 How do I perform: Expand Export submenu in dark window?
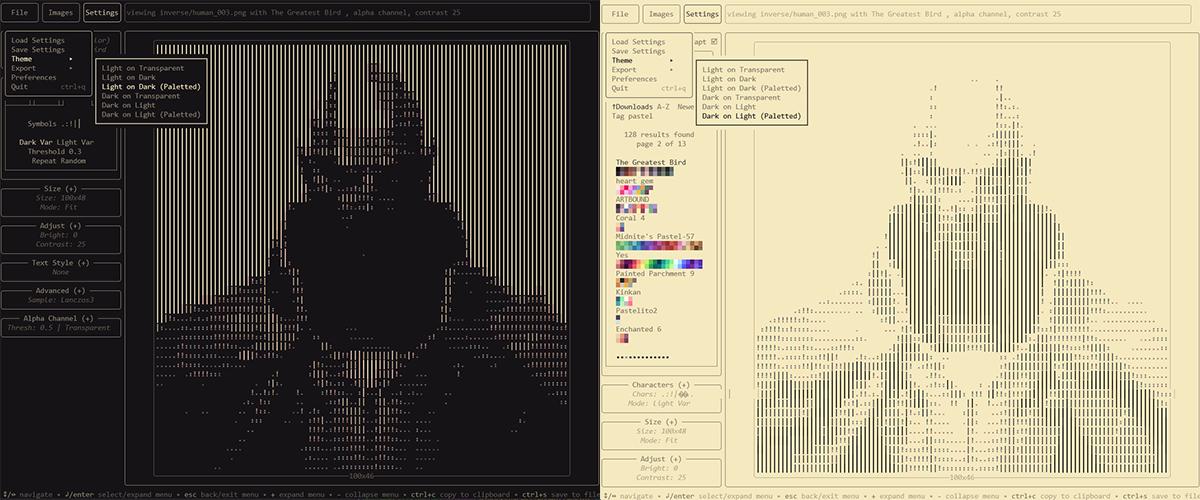click(41, 68)
